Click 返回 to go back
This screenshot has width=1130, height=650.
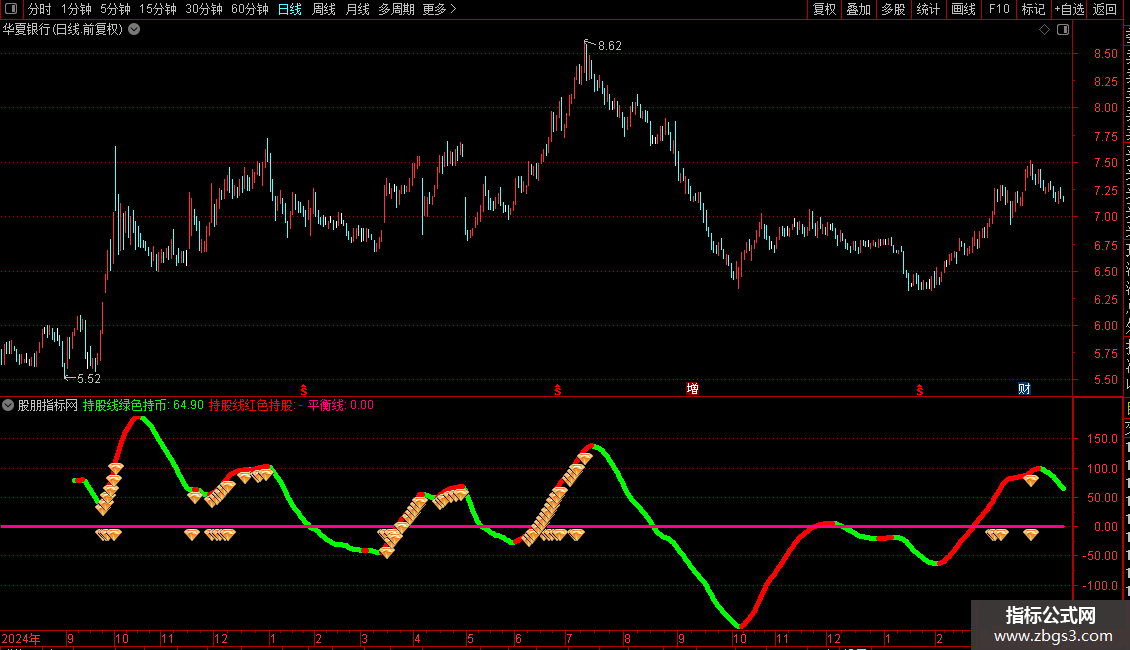[x=1105, y=9]
